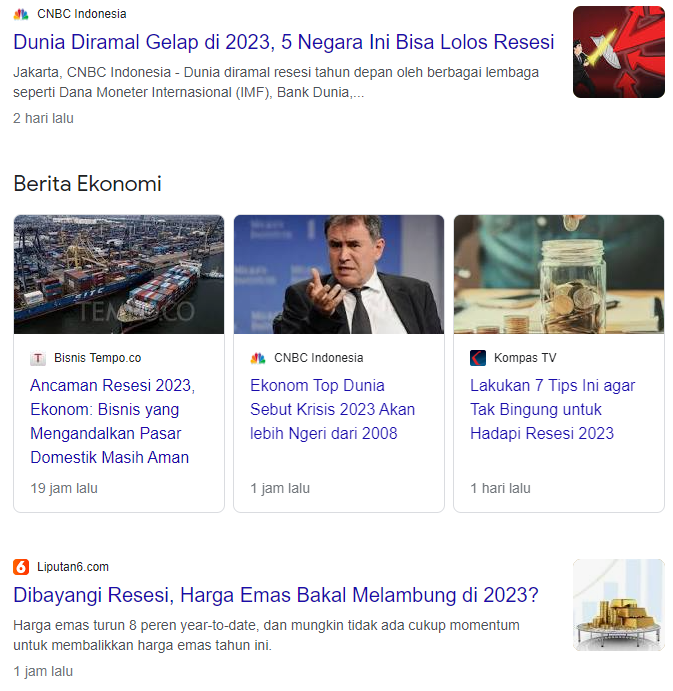This screenshot has width=673, height=691.
Task: Click '1 jam lalu' below Liputan6 article
Action: pyautogui.click(x=43, y=672)
